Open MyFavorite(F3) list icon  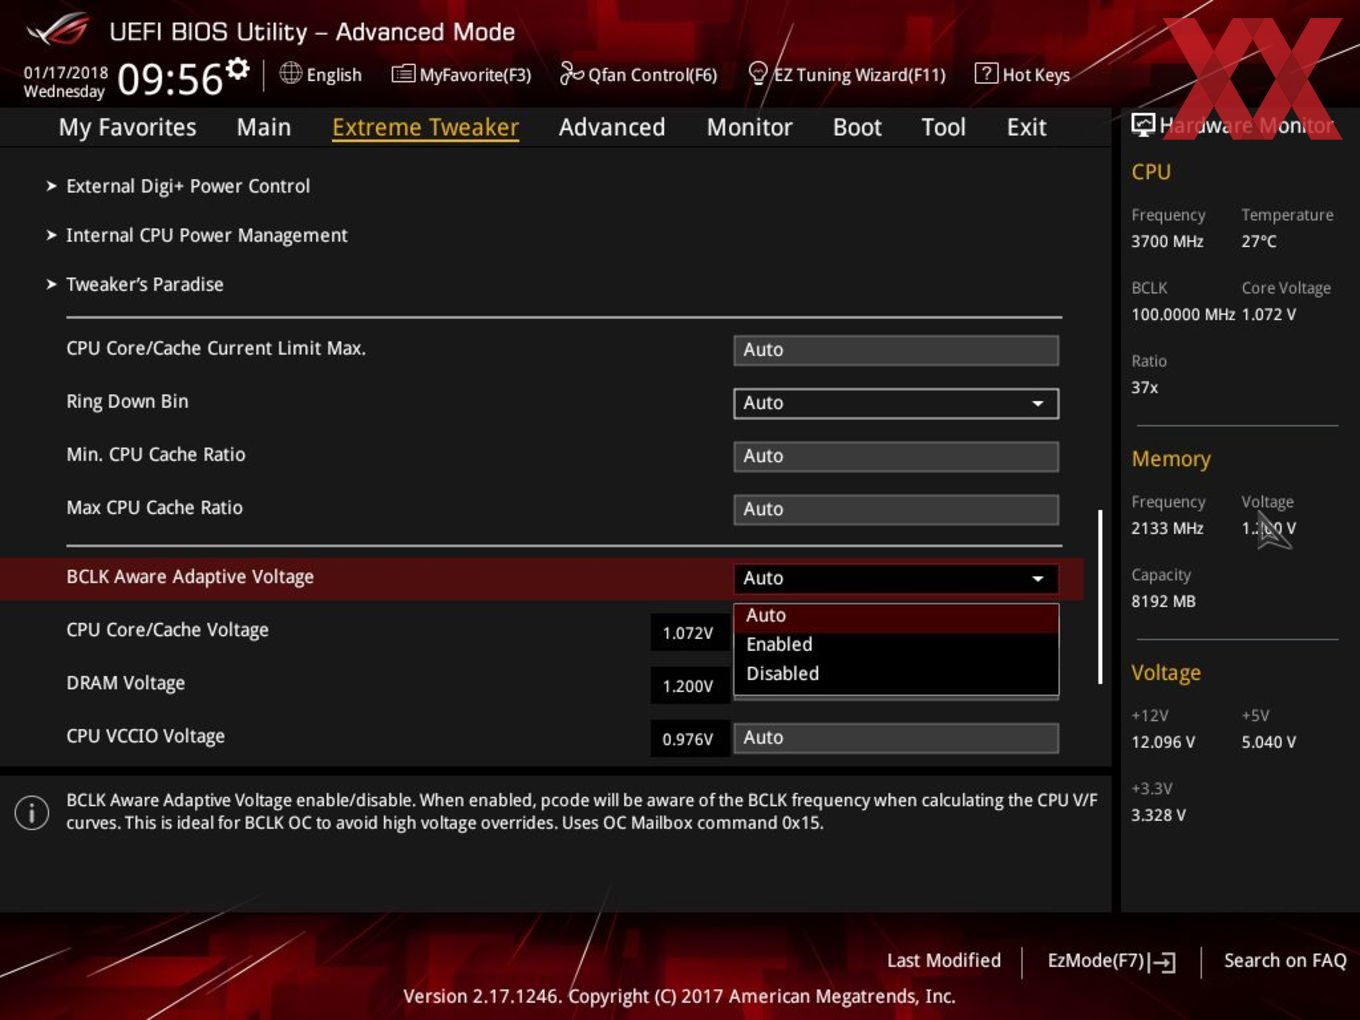coord(403,74)
